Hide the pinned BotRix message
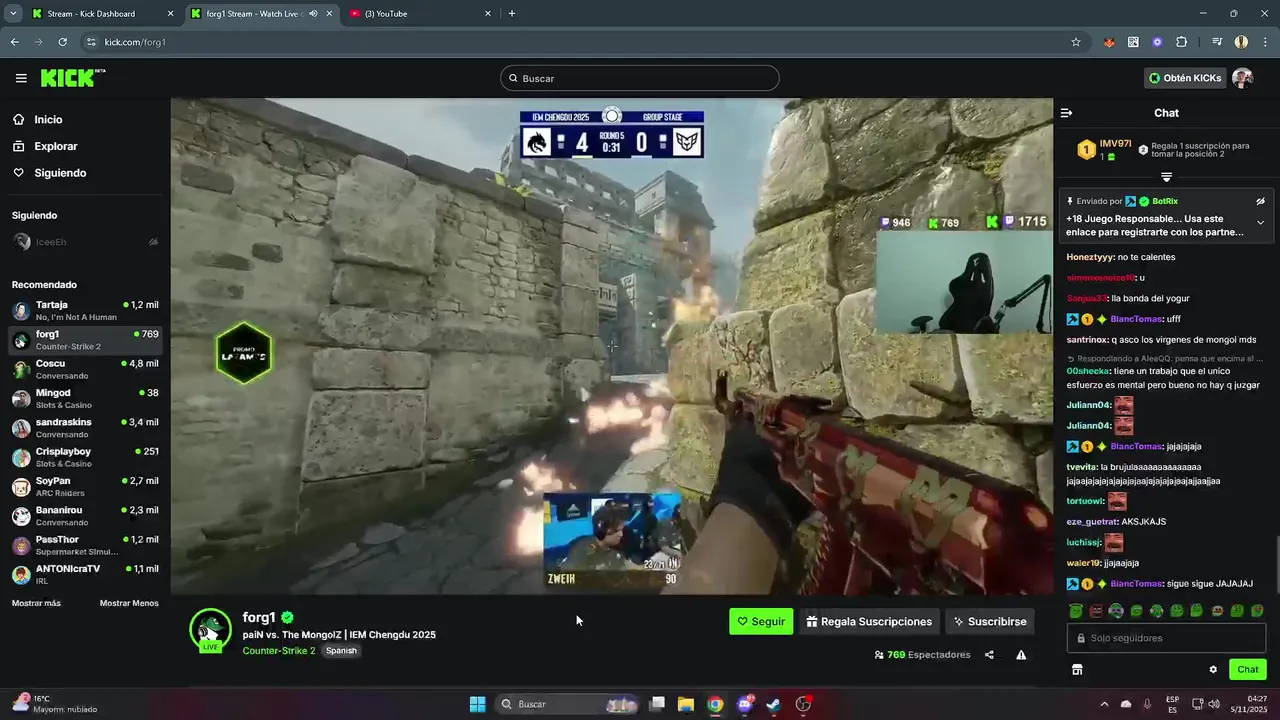1280x720 pixels. pos(1260,201)
